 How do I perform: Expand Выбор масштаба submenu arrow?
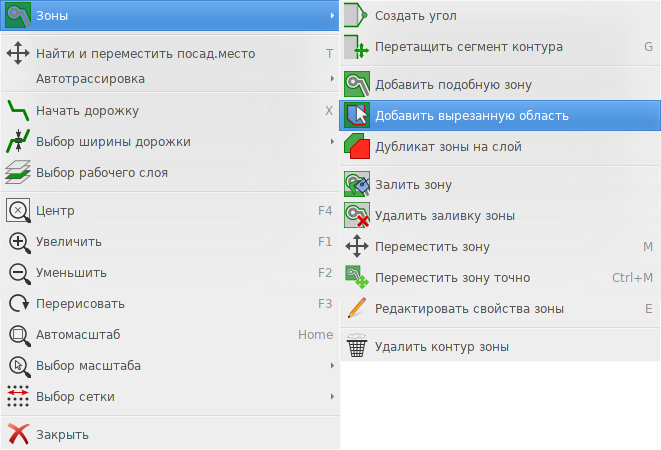tap(332, 365)
